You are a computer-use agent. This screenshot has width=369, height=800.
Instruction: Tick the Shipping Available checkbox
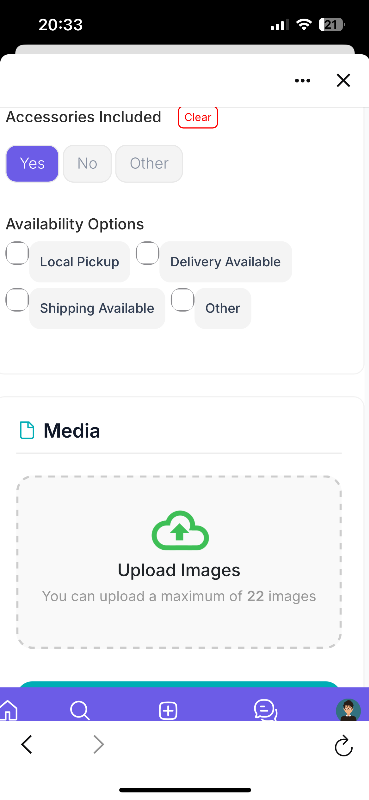tap(17, 299)
